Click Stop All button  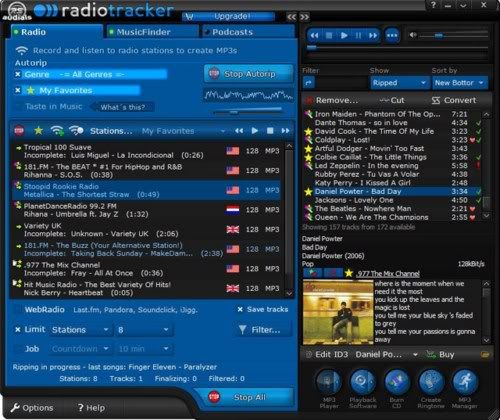coord(245,397)
